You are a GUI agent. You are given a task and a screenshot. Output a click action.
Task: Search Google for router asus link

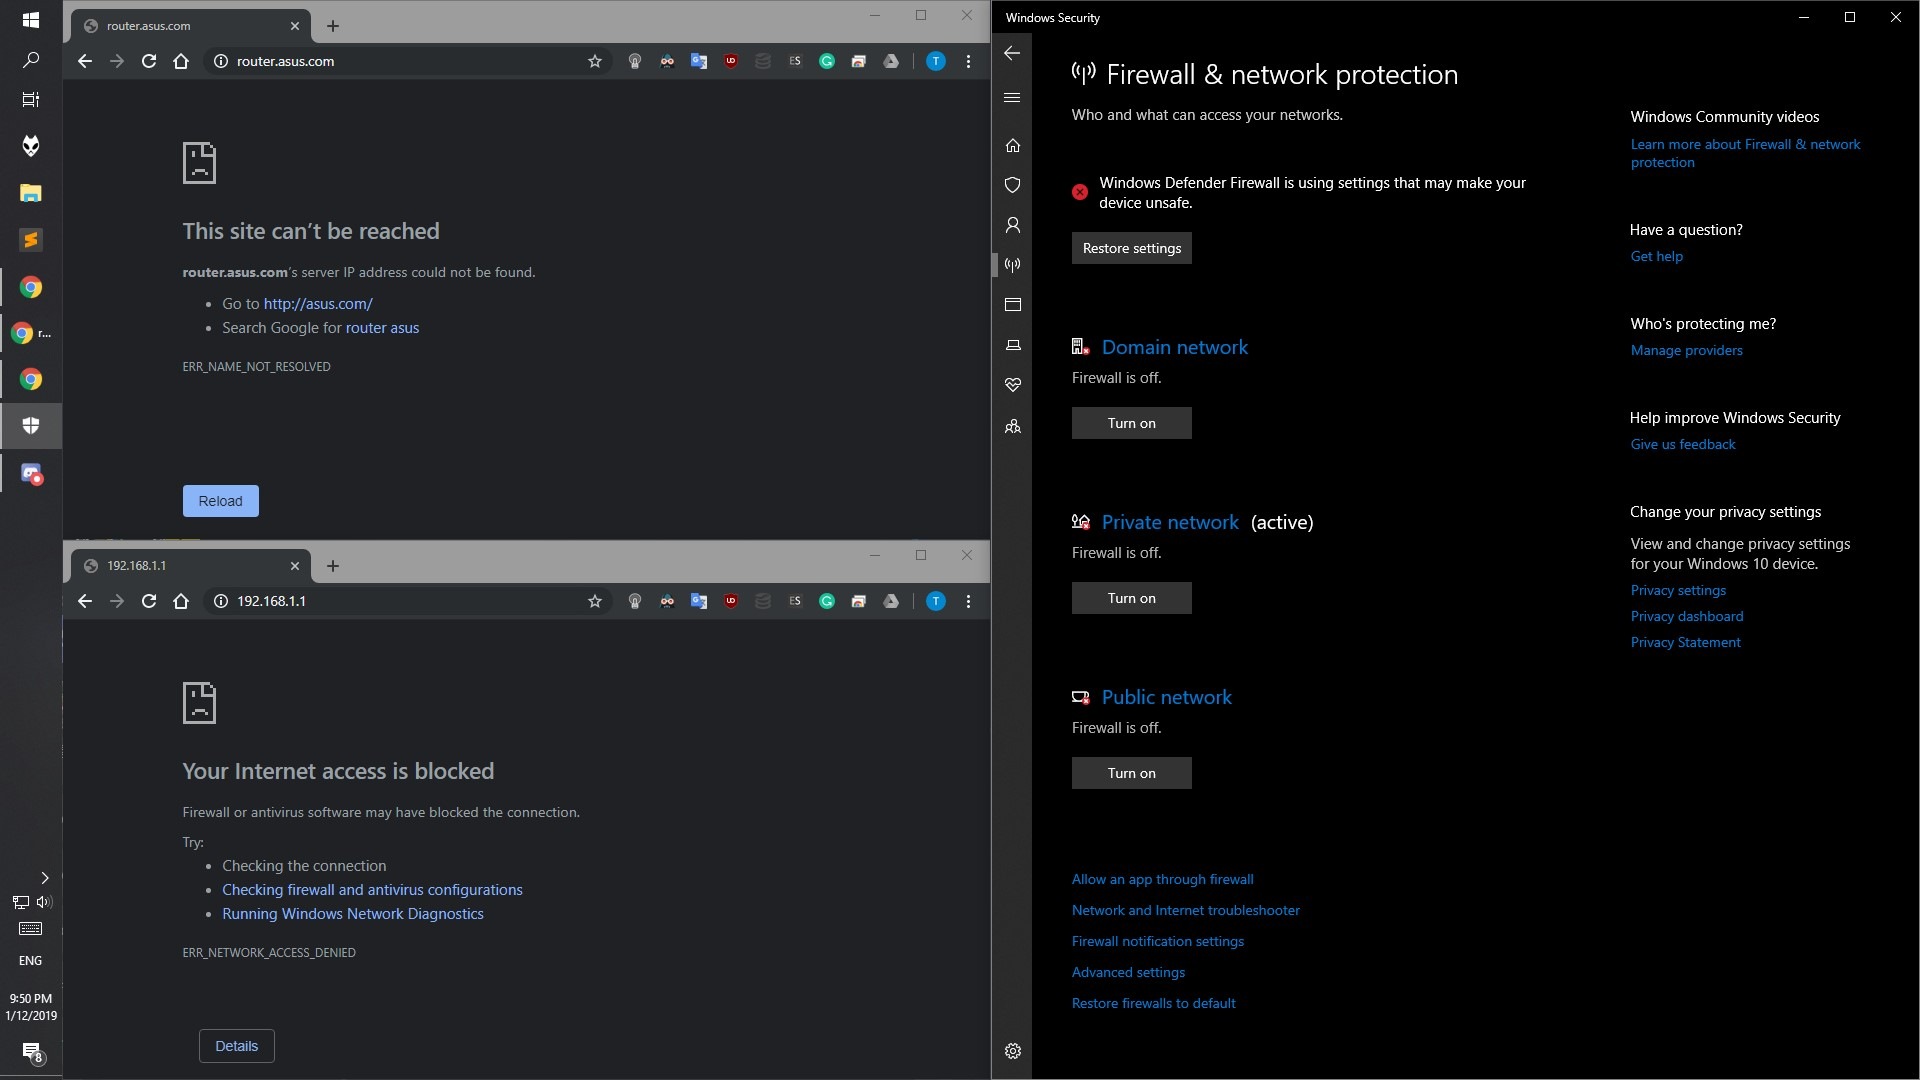point(382,328)
